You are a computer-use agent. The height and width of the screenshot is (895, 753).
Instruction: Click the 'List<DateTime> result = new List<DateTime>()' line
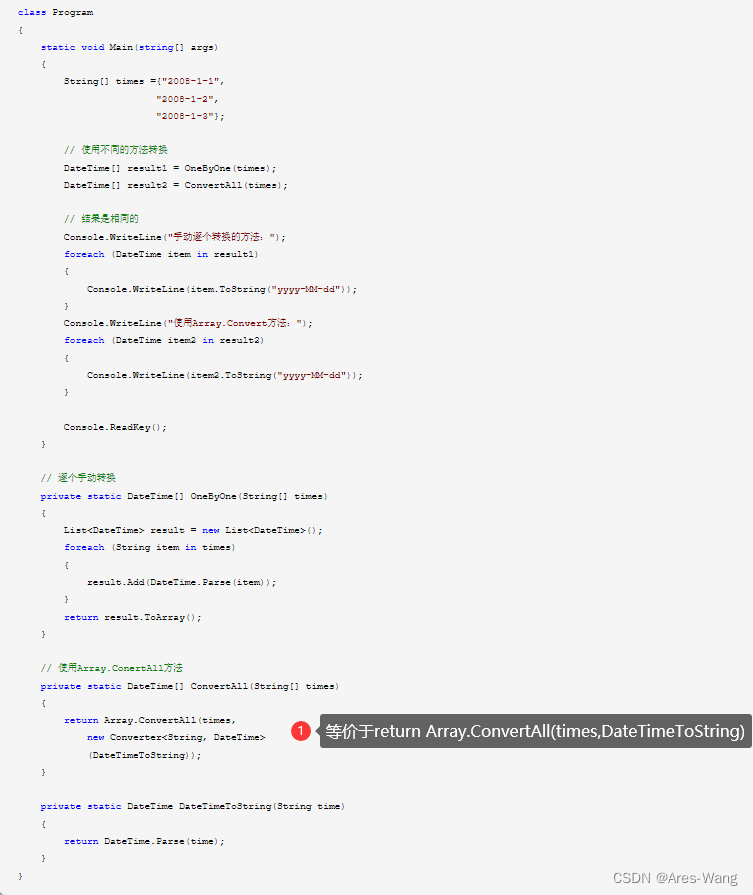click(x=193, y=531)
